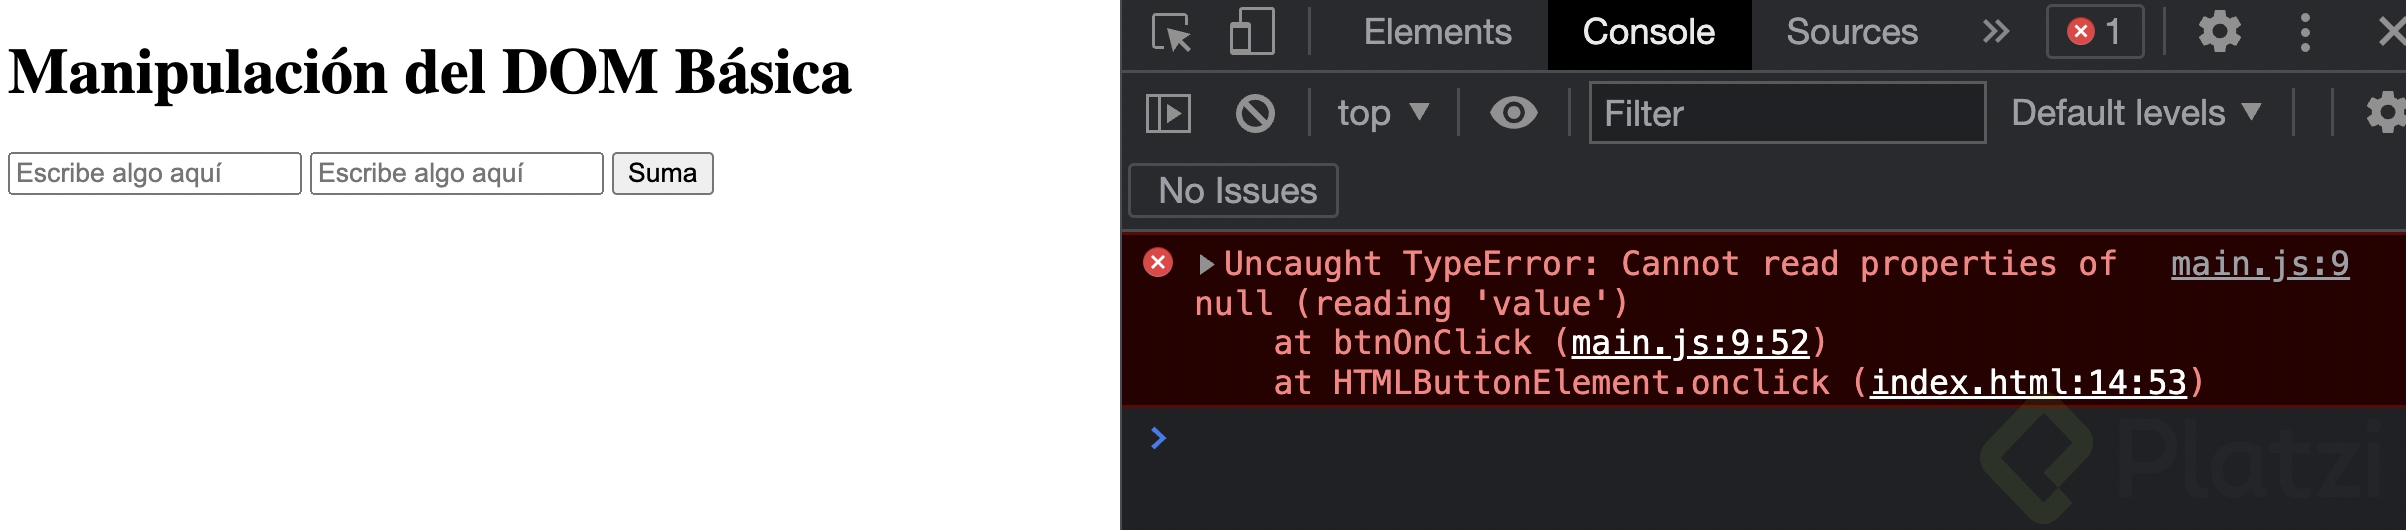
Task: Activate the inspect element picker icon
Action: click(1171, 32)
